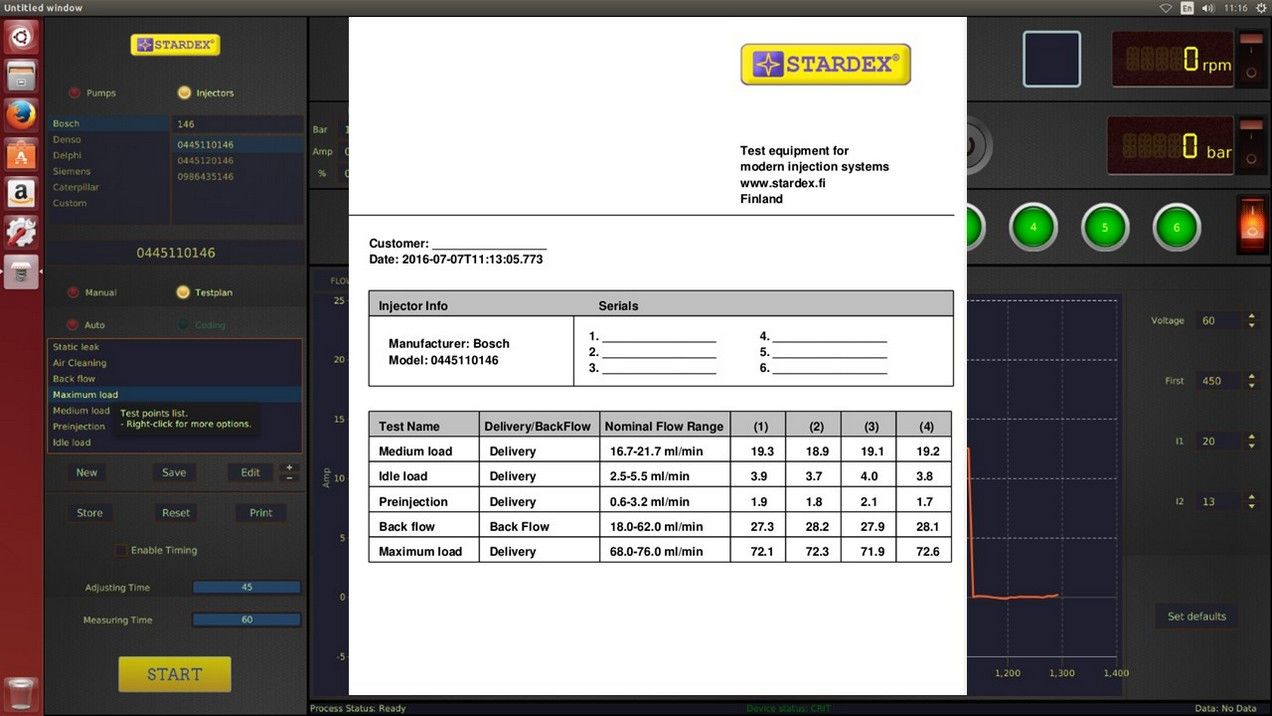
Task: Click the Store button
Action: 90,513
